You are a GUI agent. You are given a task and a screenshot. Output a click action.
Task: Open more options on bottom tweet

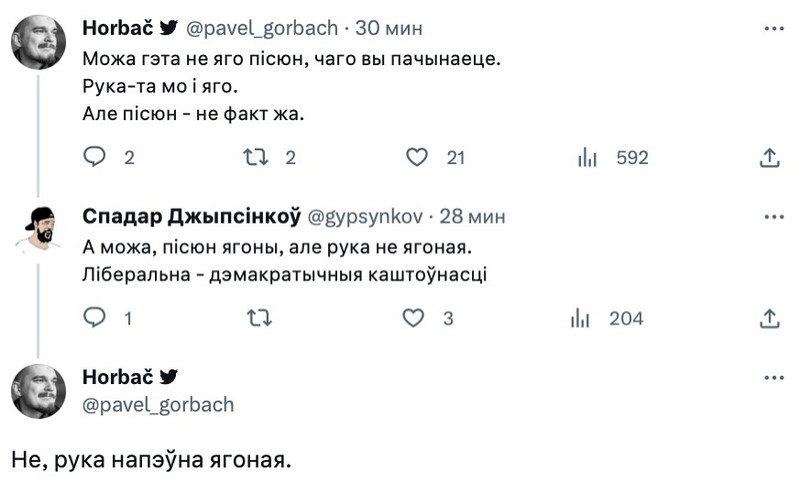coord(773,378)
